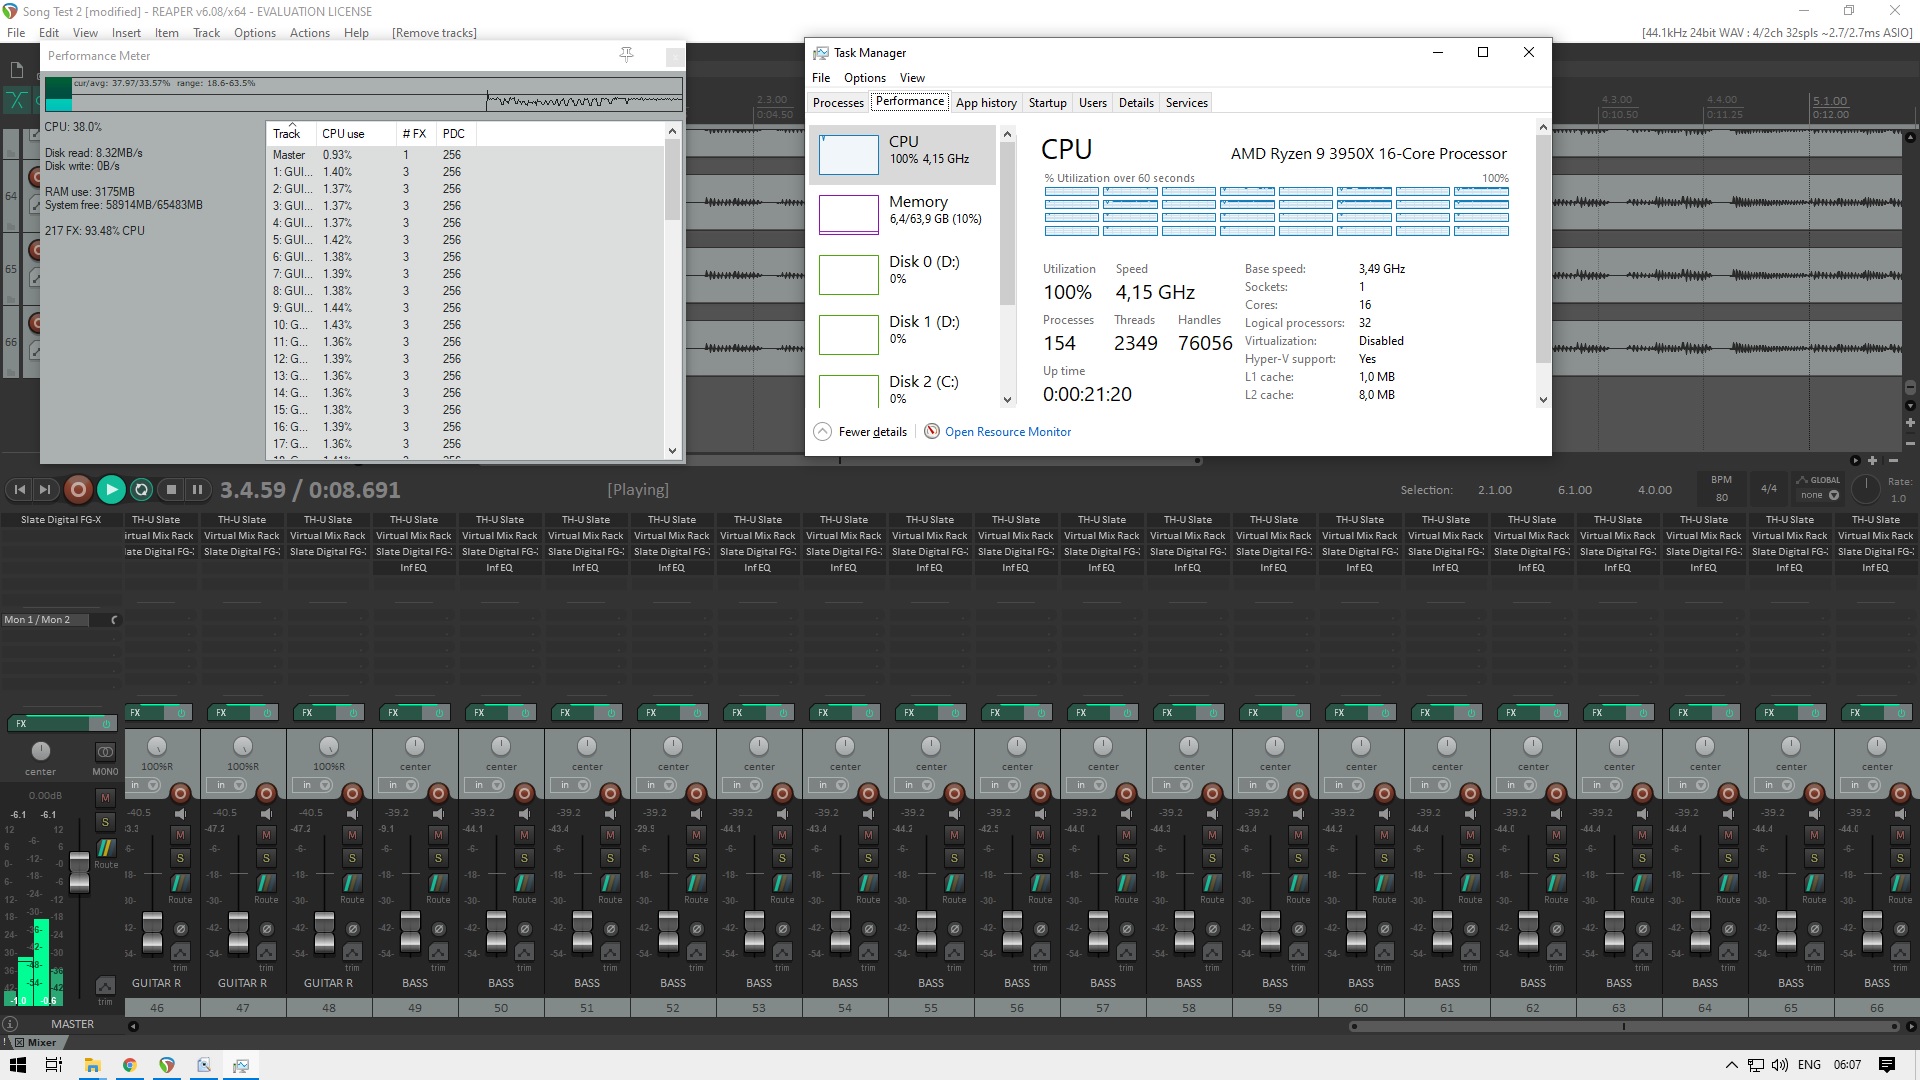Stop playback with the Stop button
Image resolution: width=1920 pixels, height=1080 pixels.
point(171,489)
